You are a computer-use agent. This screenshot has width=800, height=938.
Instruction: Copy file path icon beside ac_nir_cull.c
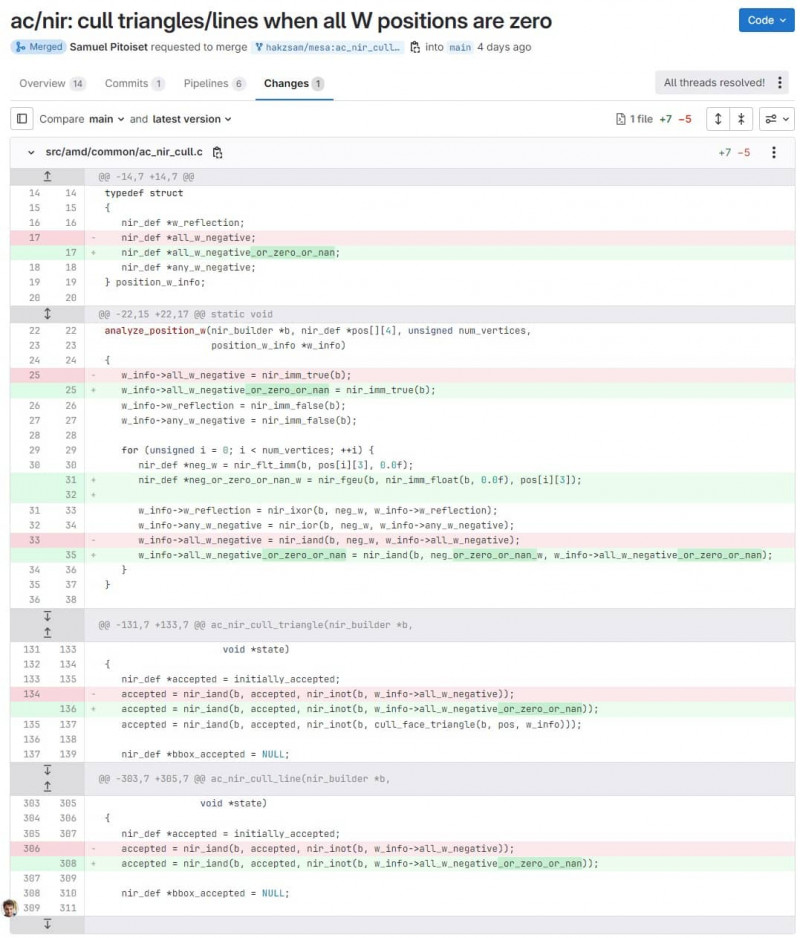[x=217, y=153]
